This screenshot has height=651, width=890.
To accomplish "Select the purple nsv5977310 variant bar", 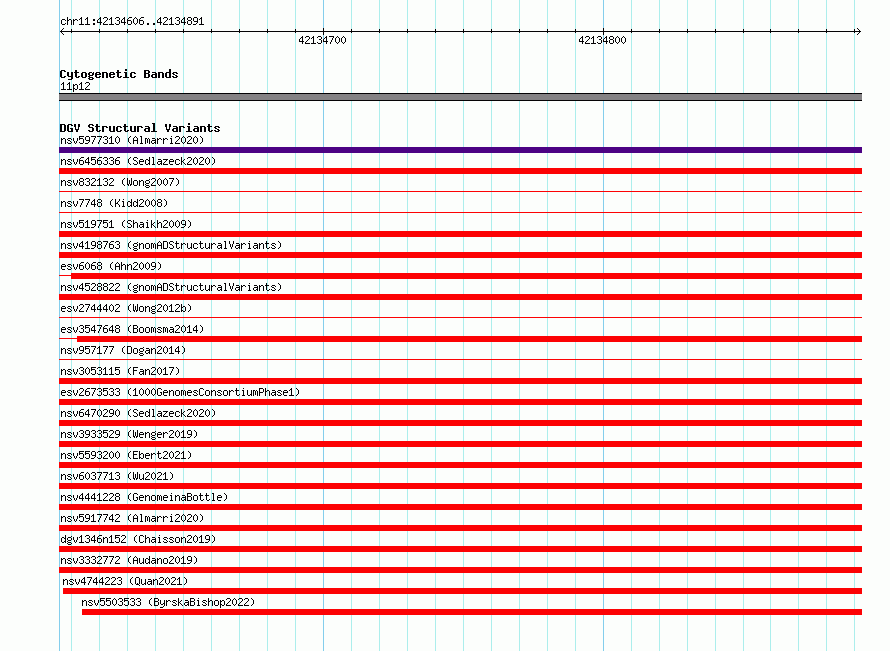I will 460,150.
